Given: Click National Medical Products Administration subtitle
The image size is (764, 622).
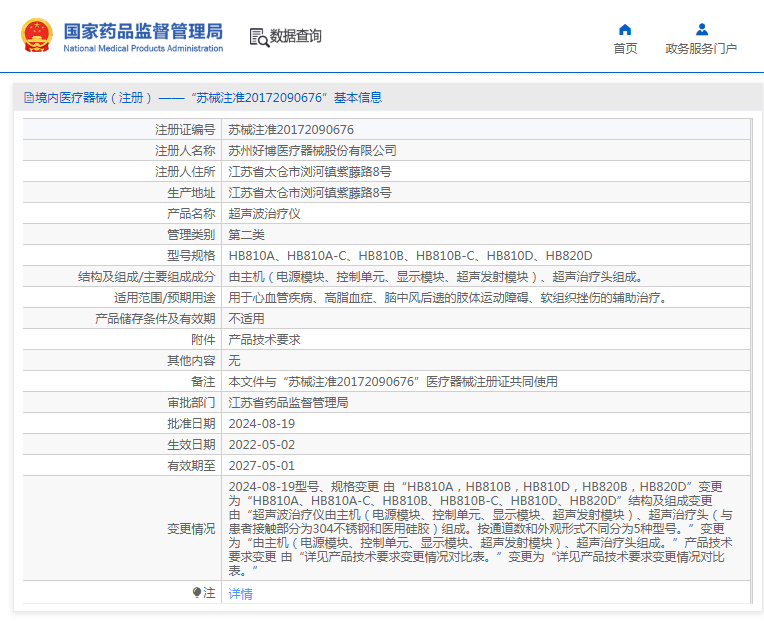Looking at the screenshot, I should tap(143, 49).
